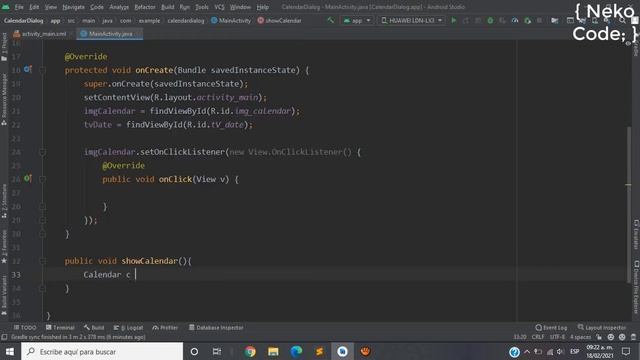Image resolution: width=640 pixels, height=360 pixels.
Task: Open the profiler gauge icon in the toolbar
Action: point(515,20)
